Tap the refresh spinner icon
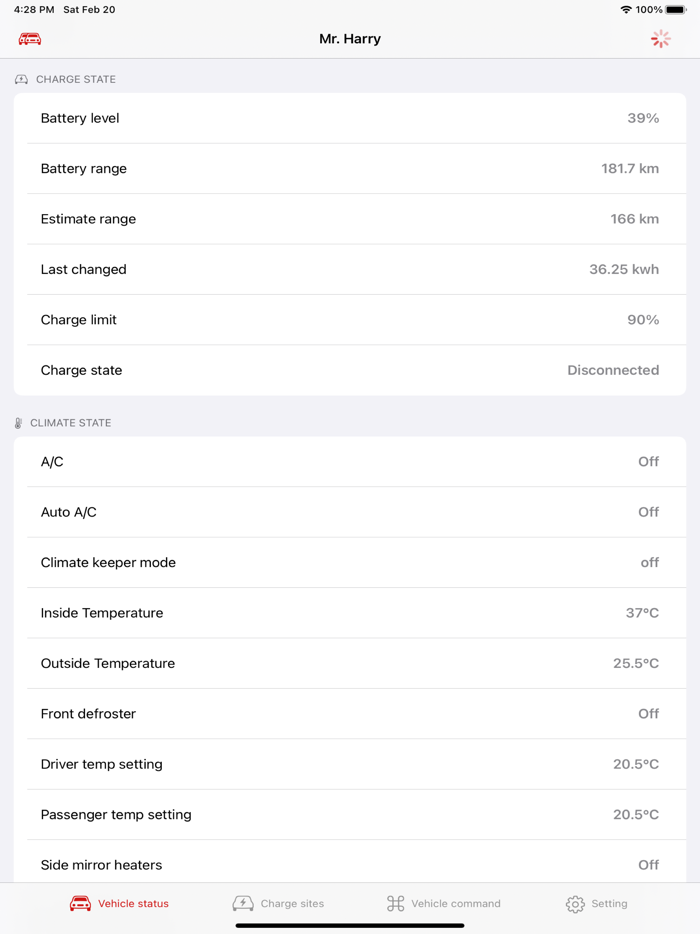The image size is (700, 934). (661, 39)
